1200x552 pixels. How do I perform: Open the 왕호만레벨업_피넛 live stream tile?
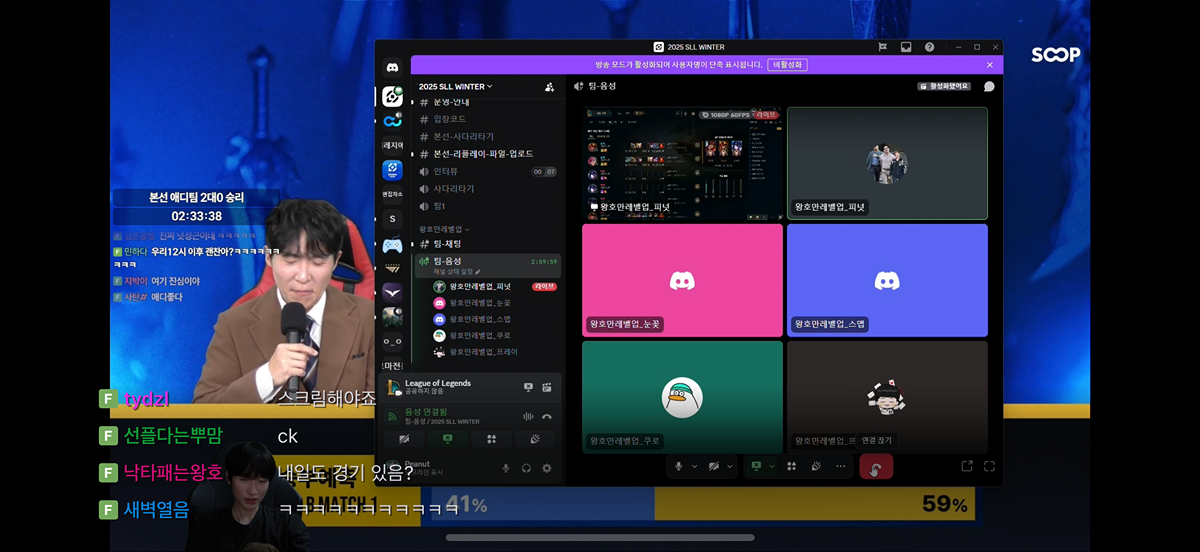point(683,163)
